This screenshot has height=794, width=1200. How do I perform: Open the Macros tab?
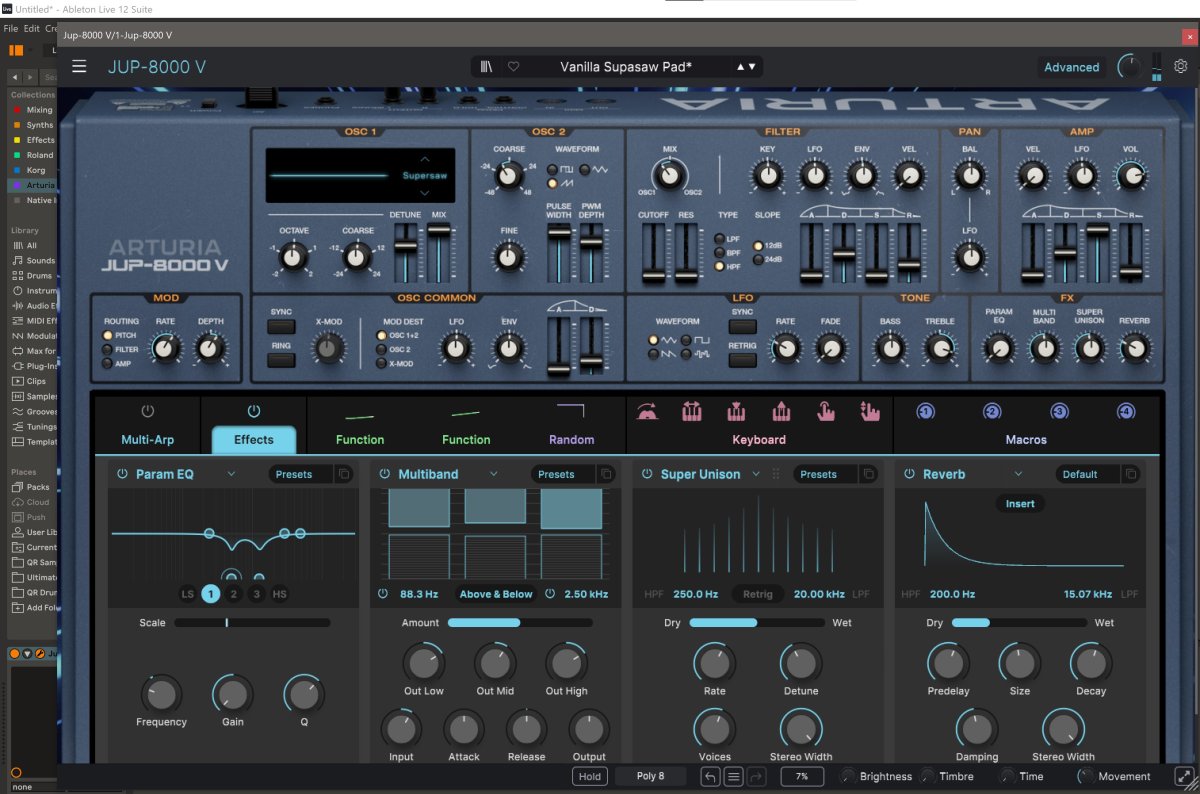(x=1026, y=439)
